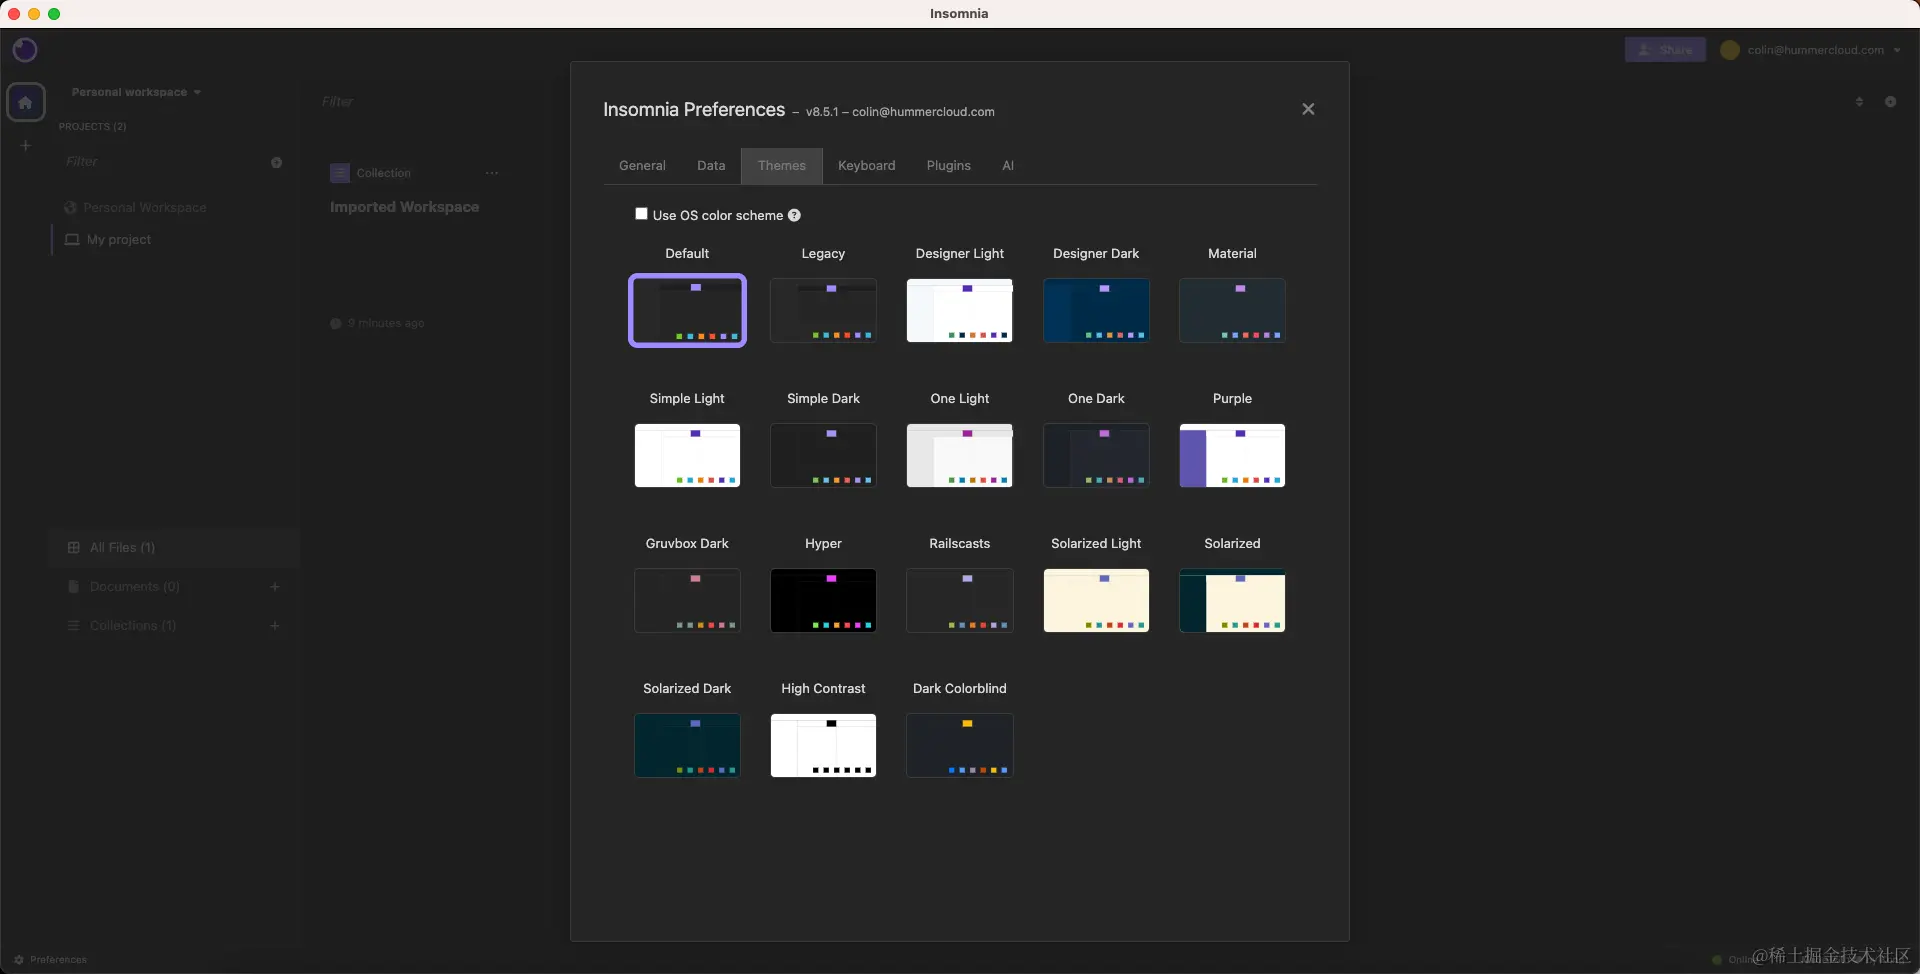1920x974 pixels.
Task: Click the Preferences gear icon in status bar
Action: click(19, 960)
